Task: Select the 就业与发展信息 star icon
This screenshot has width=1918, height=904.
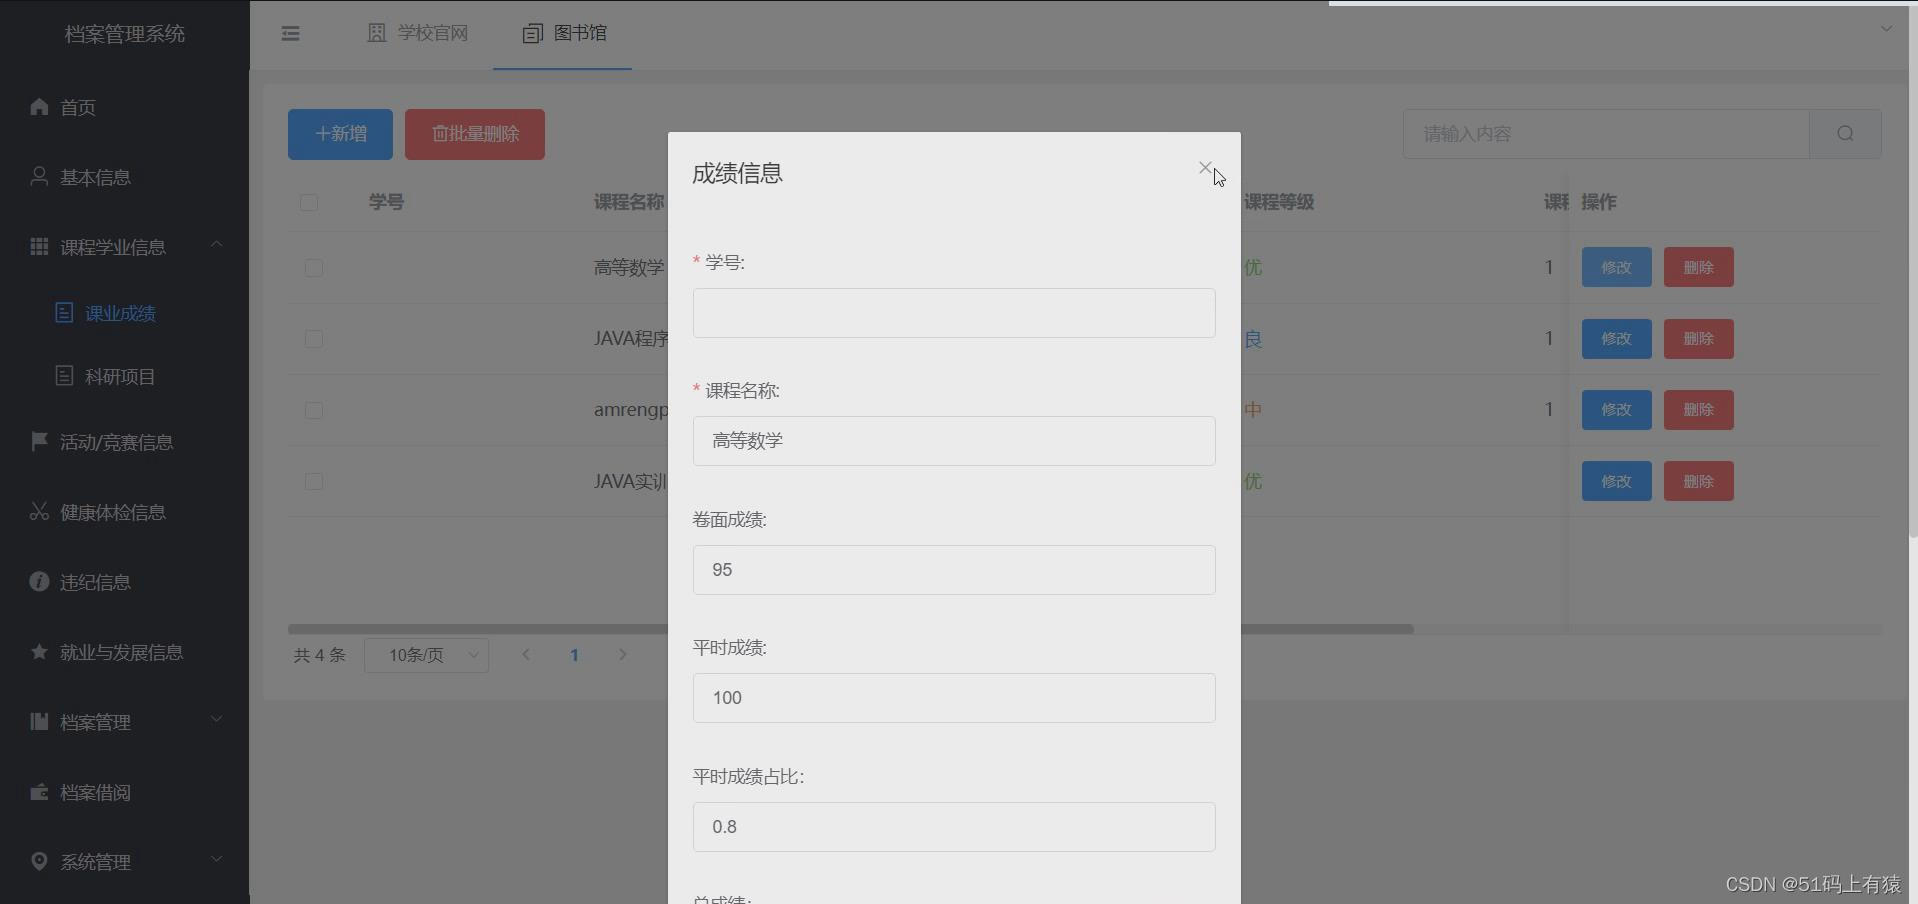Action: tap(39, 652)
